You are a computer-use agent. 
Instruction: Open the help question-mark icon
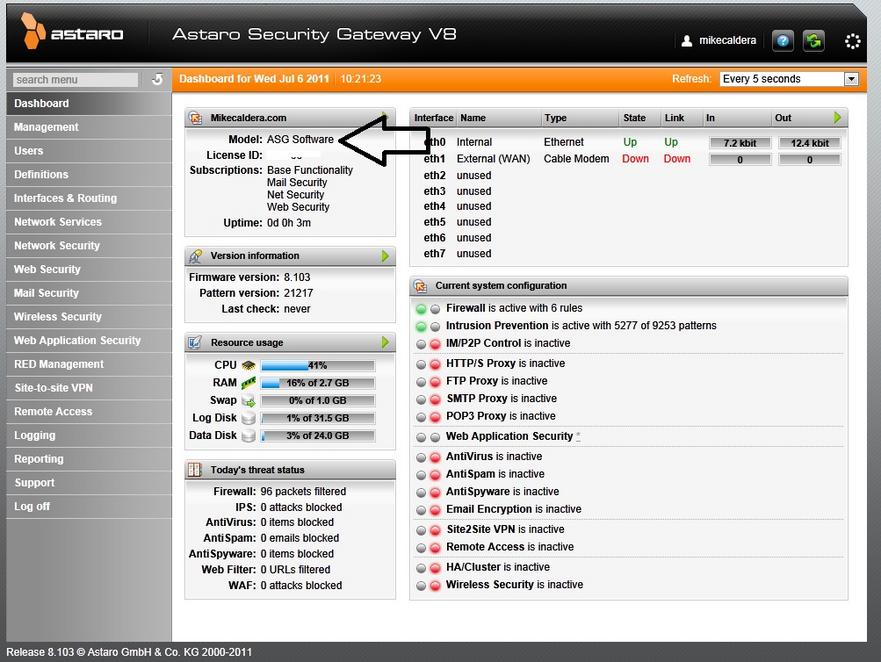[783, 40]
